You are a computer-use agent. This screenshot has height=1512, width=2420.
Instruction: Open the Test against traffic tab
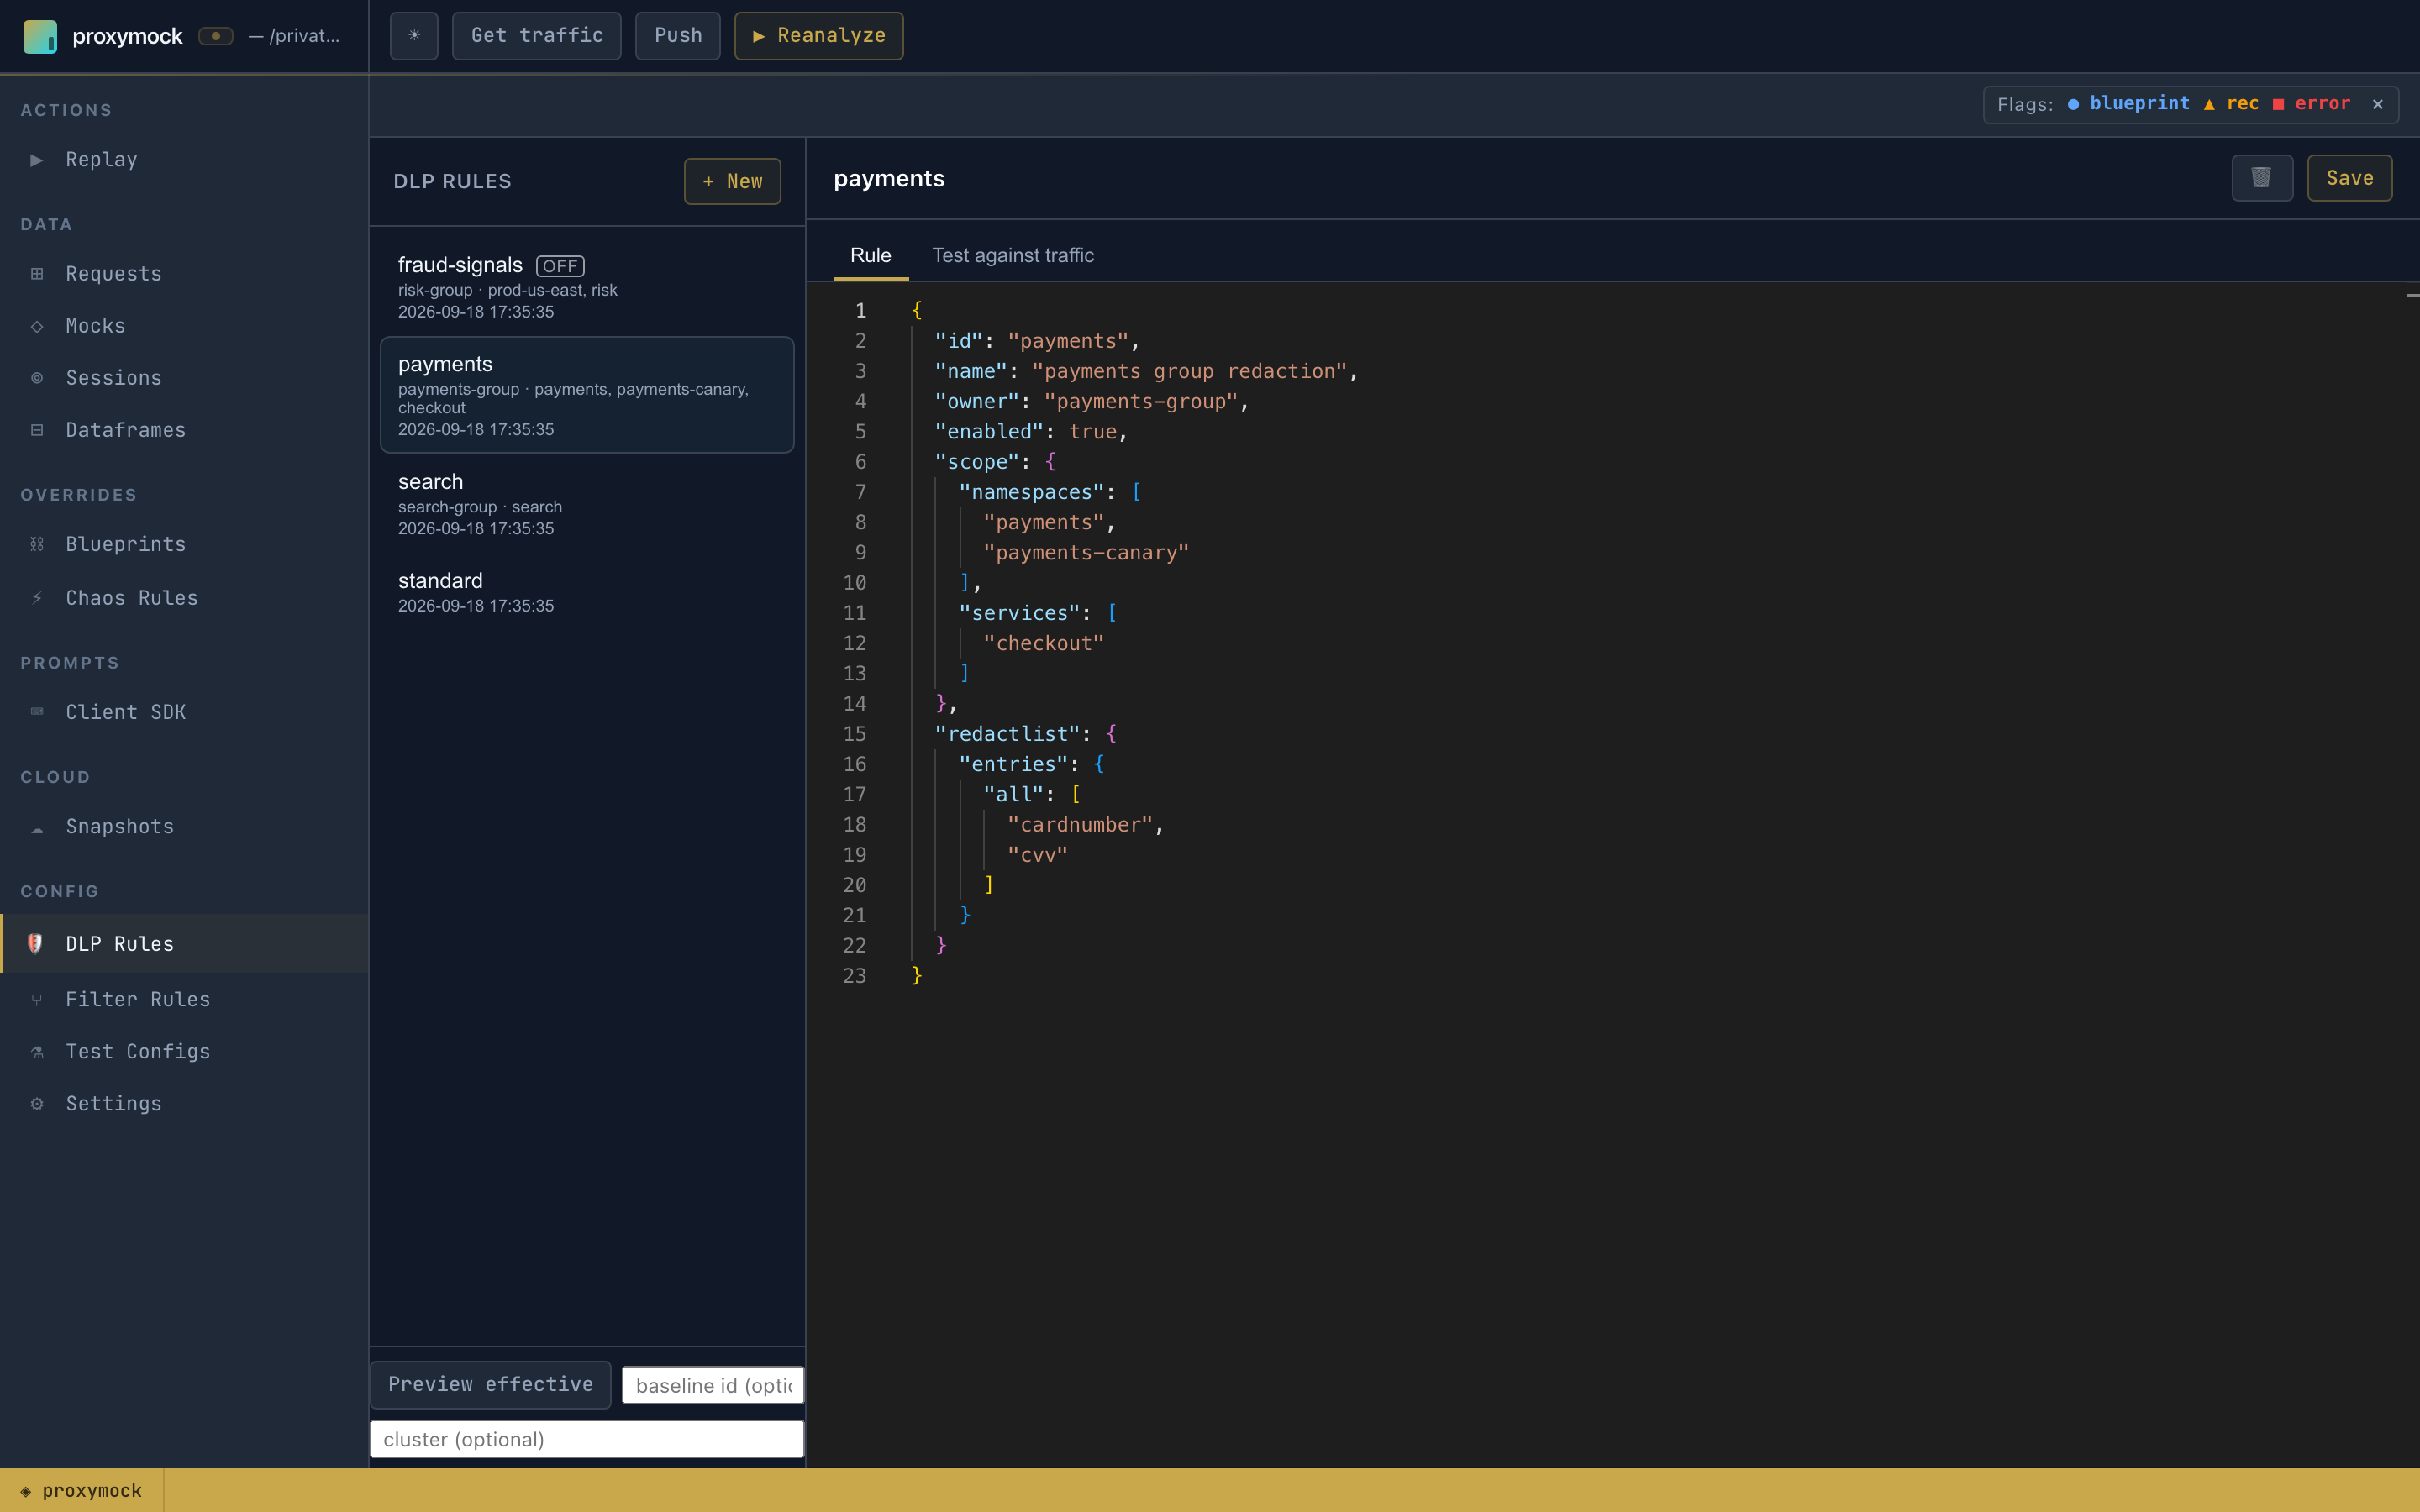click(x=1013, y=255)
